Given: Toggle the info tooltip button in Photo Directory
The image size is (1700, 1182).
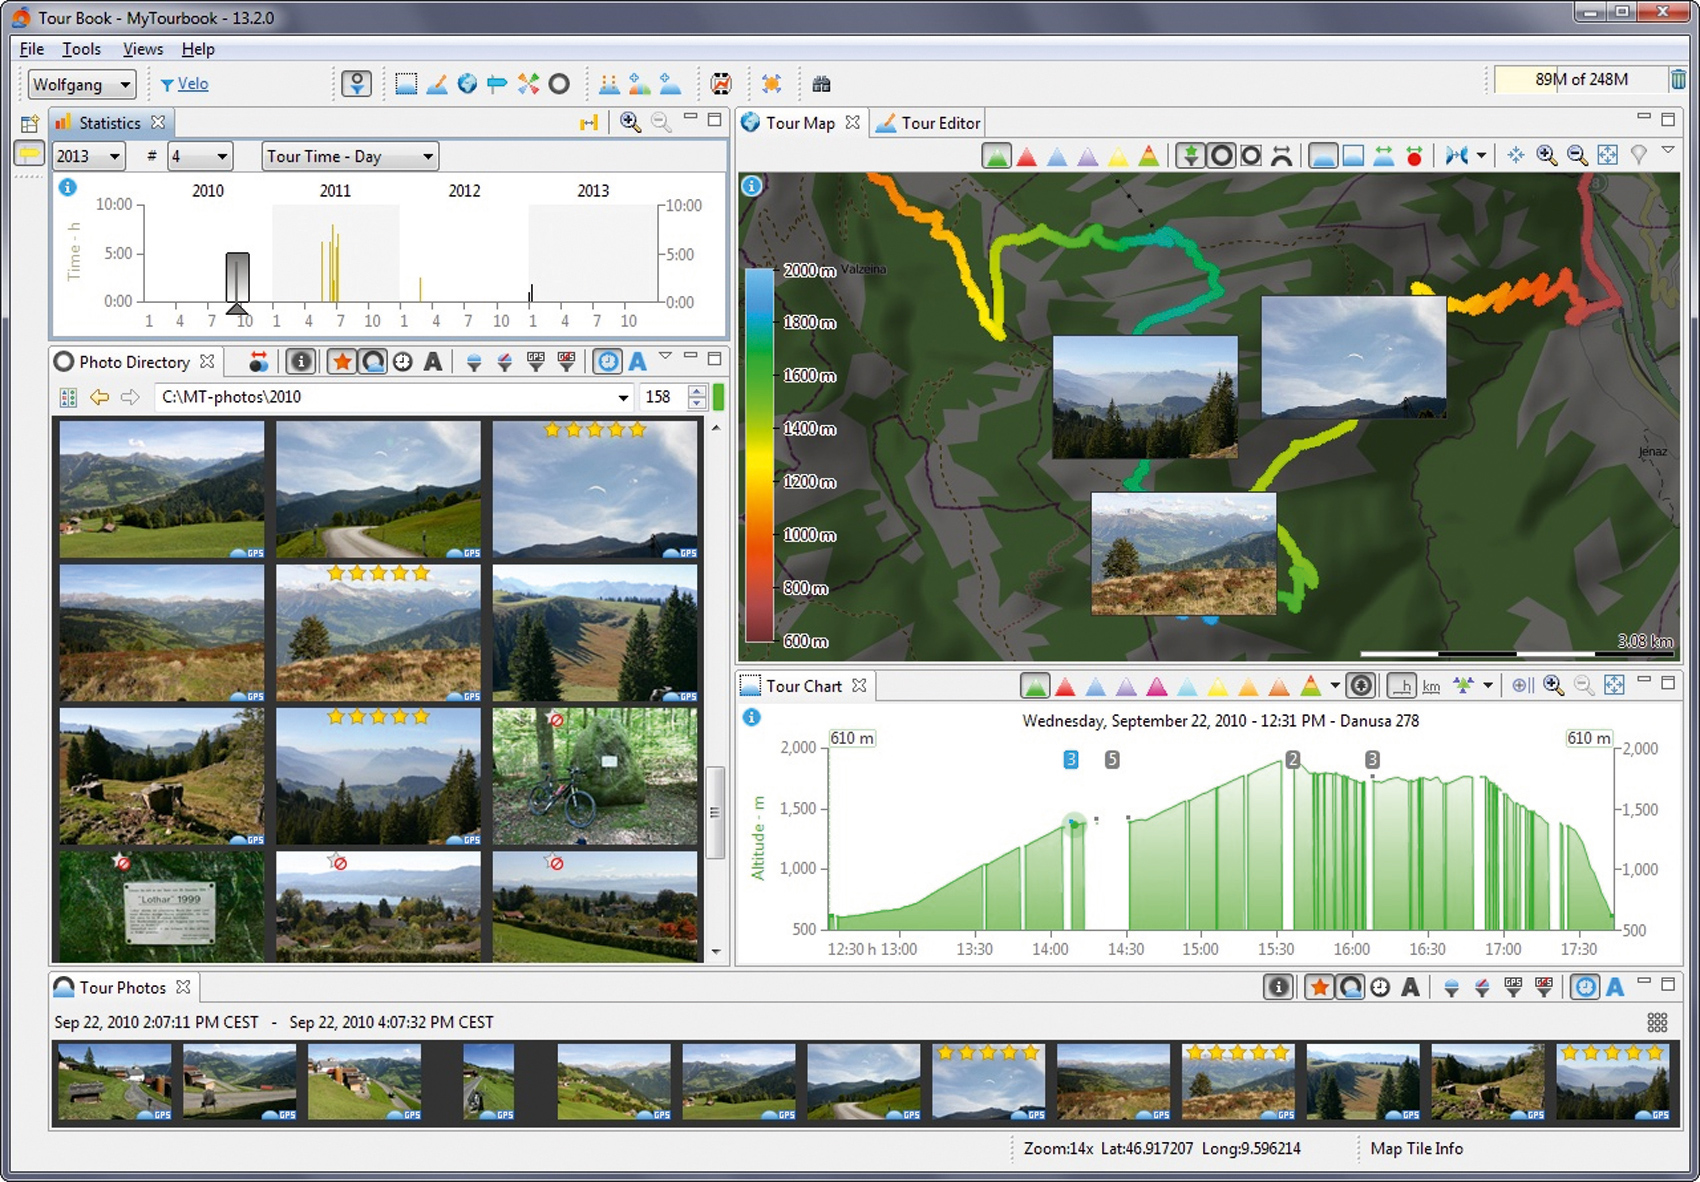Looking at the screenshot, I should pyautogui.click(x=301, y=362).
